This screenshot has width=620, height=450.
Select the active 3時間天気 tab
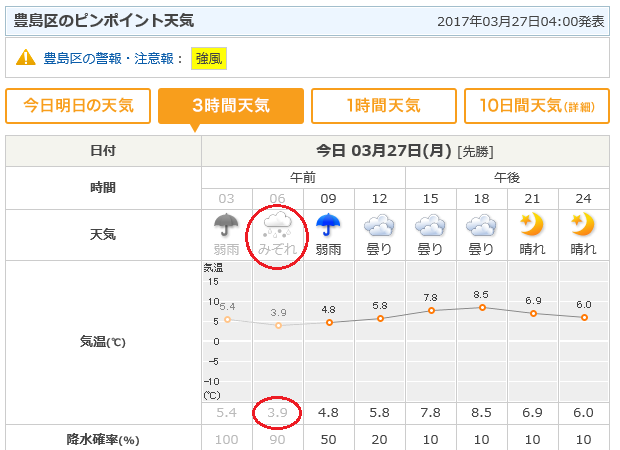point(230,106)
